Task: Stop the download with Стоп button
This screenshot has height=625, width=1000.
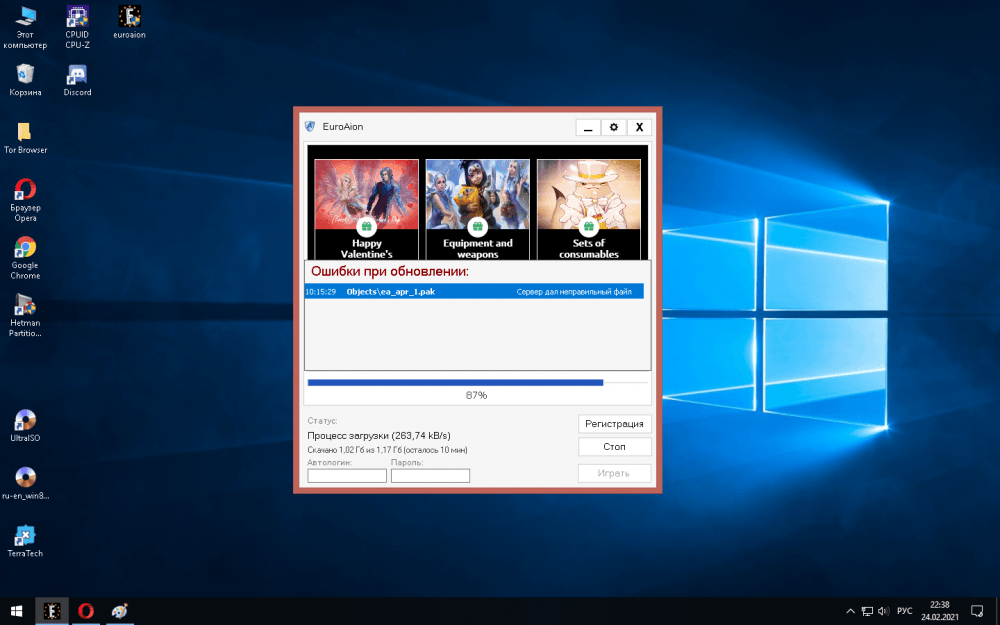Action: [614, 447]
